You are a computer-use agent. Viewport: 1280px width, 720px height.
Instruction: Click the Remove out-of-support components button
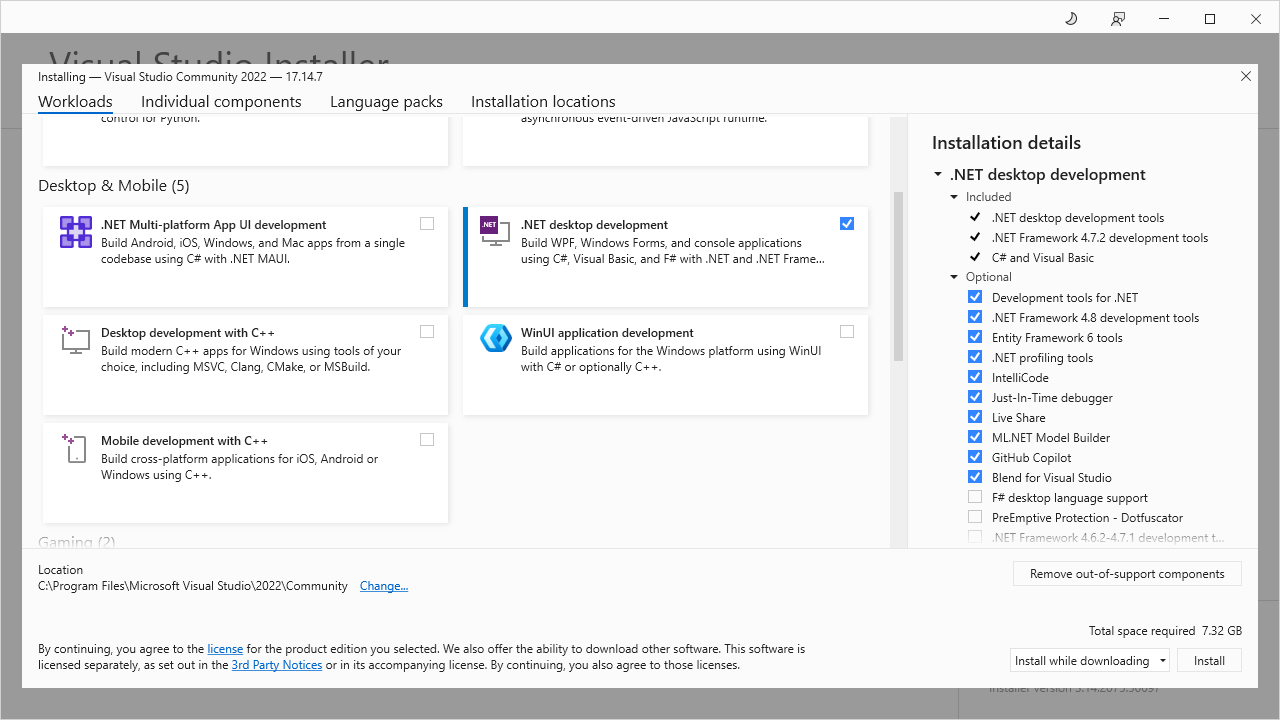point(1127,574)
